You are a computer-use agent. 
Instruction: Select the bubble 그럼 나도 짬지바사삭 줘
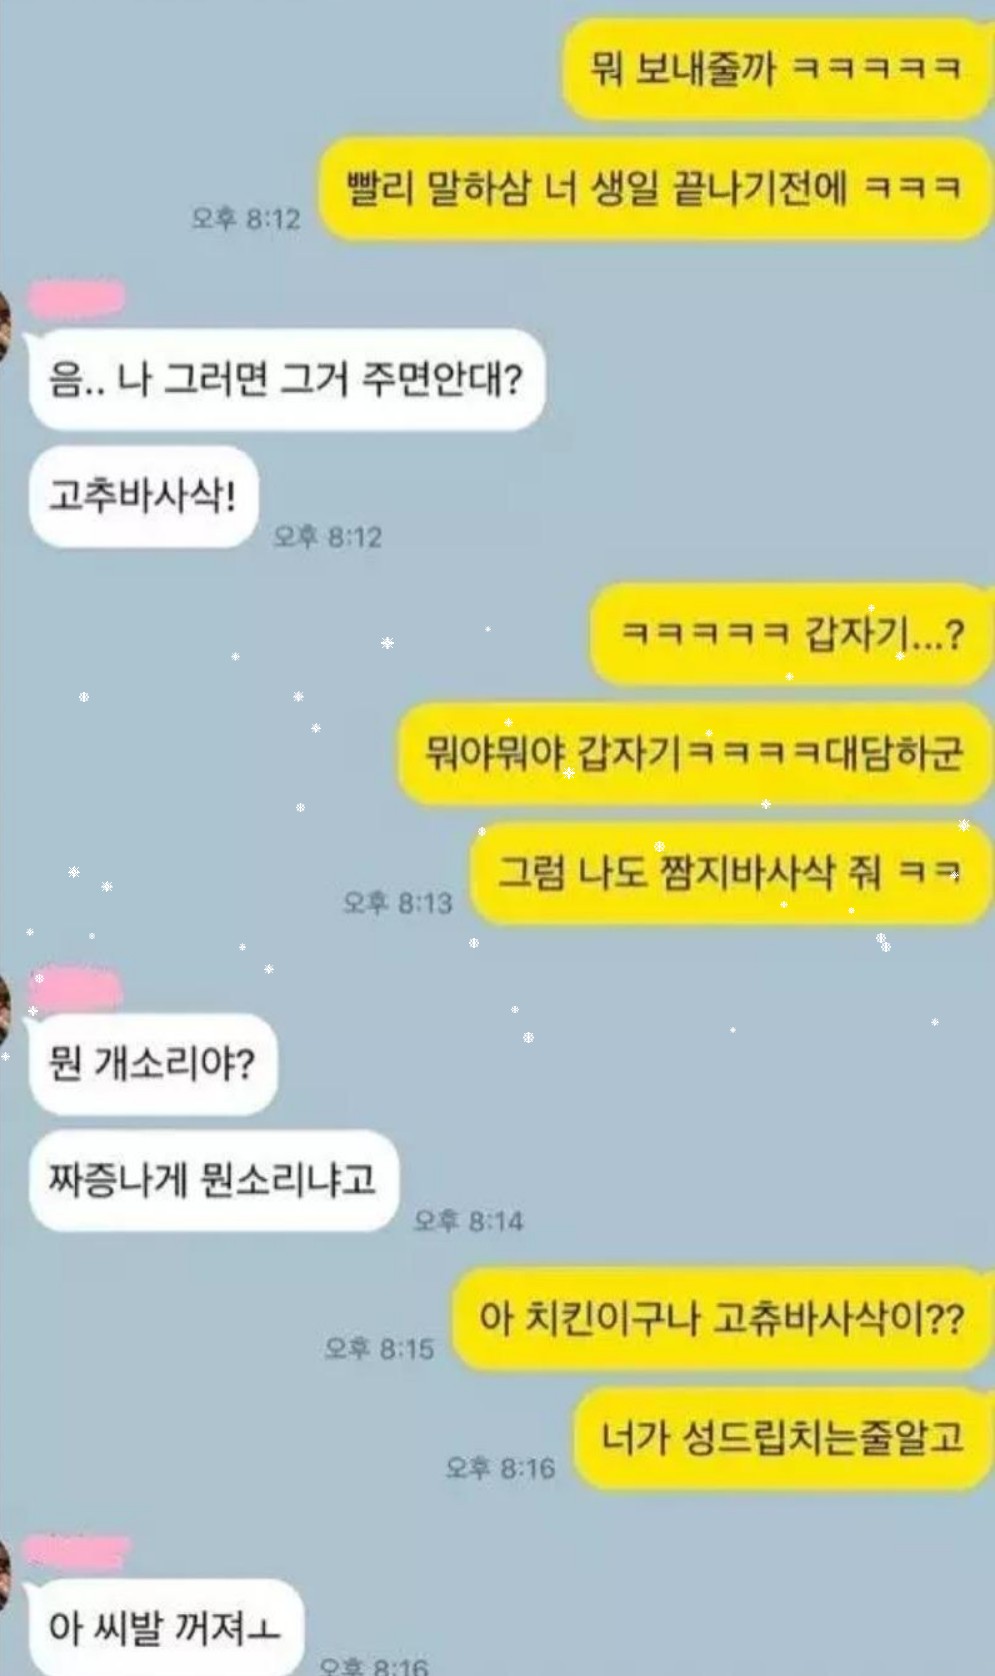point(730,873)
